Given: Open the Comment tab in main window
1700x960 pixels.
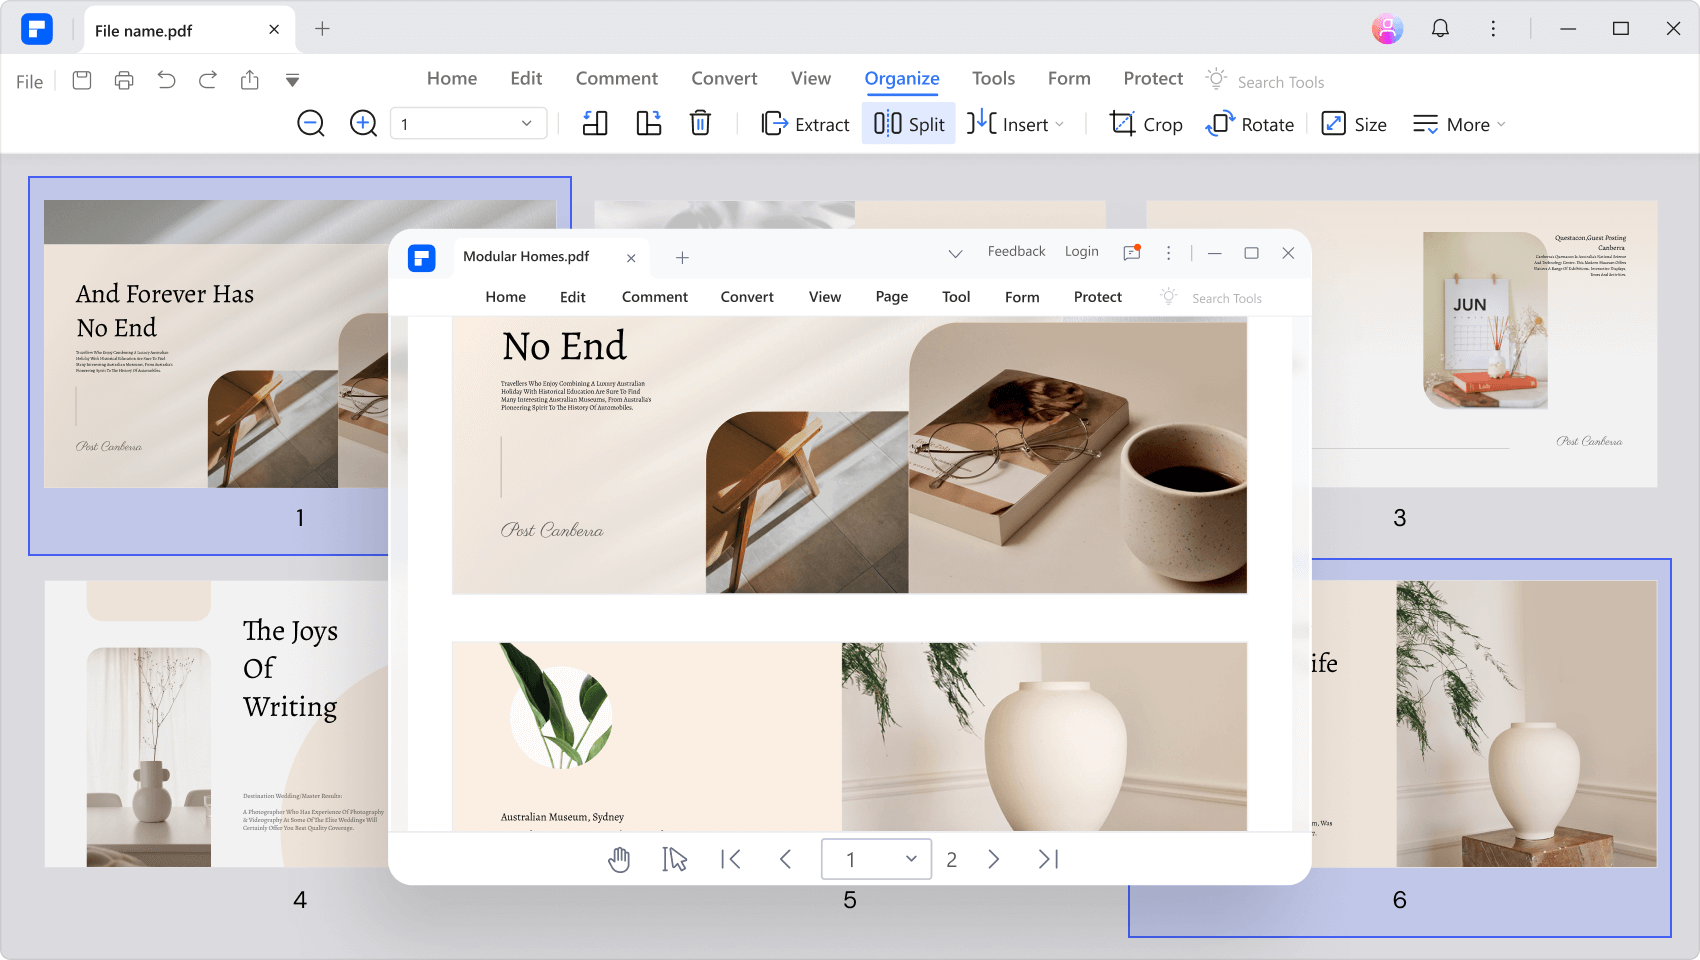Looking at the screenshot, I should coord(617,78).
